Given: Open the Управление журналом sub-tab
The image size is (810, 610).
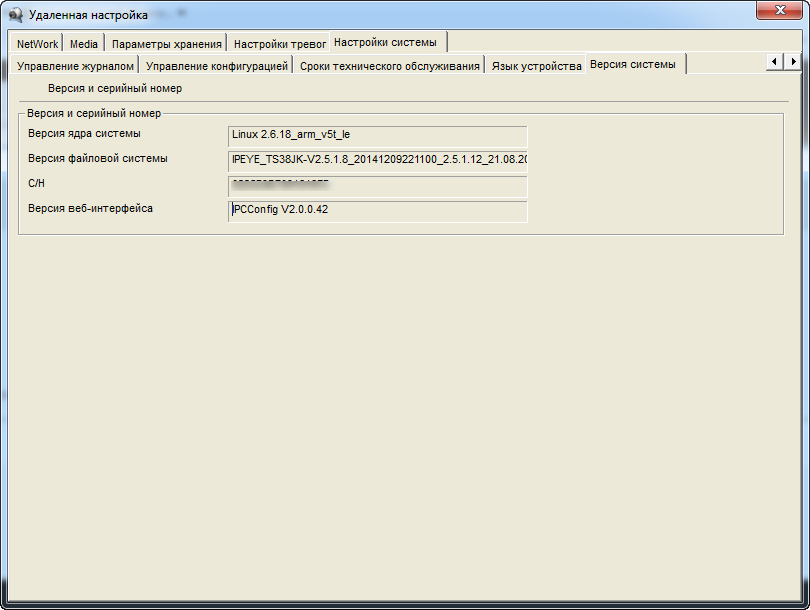Looking at the screenshot, I should pos(75,66).
